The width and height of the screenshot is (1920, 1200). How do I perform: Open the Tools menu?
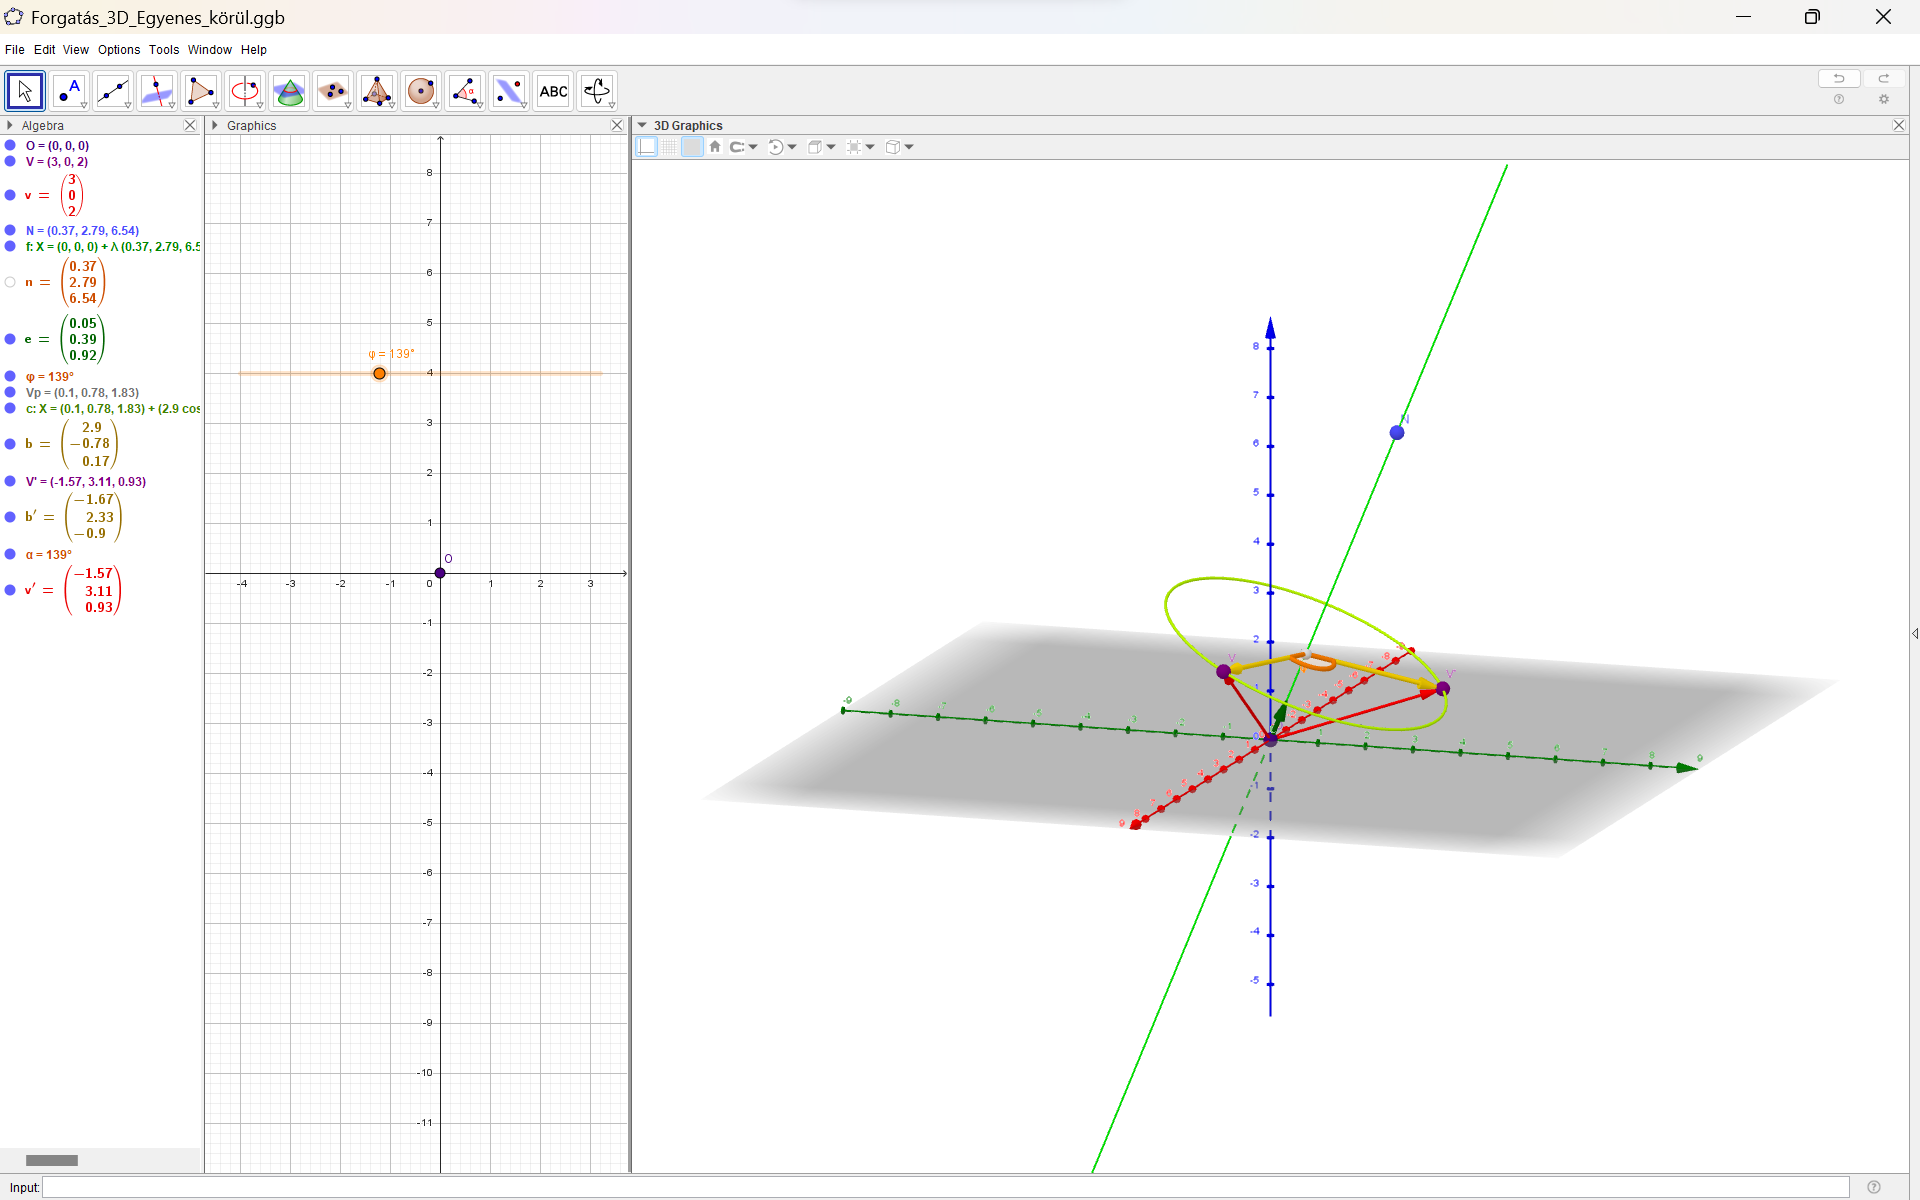(x=164, y=50)
